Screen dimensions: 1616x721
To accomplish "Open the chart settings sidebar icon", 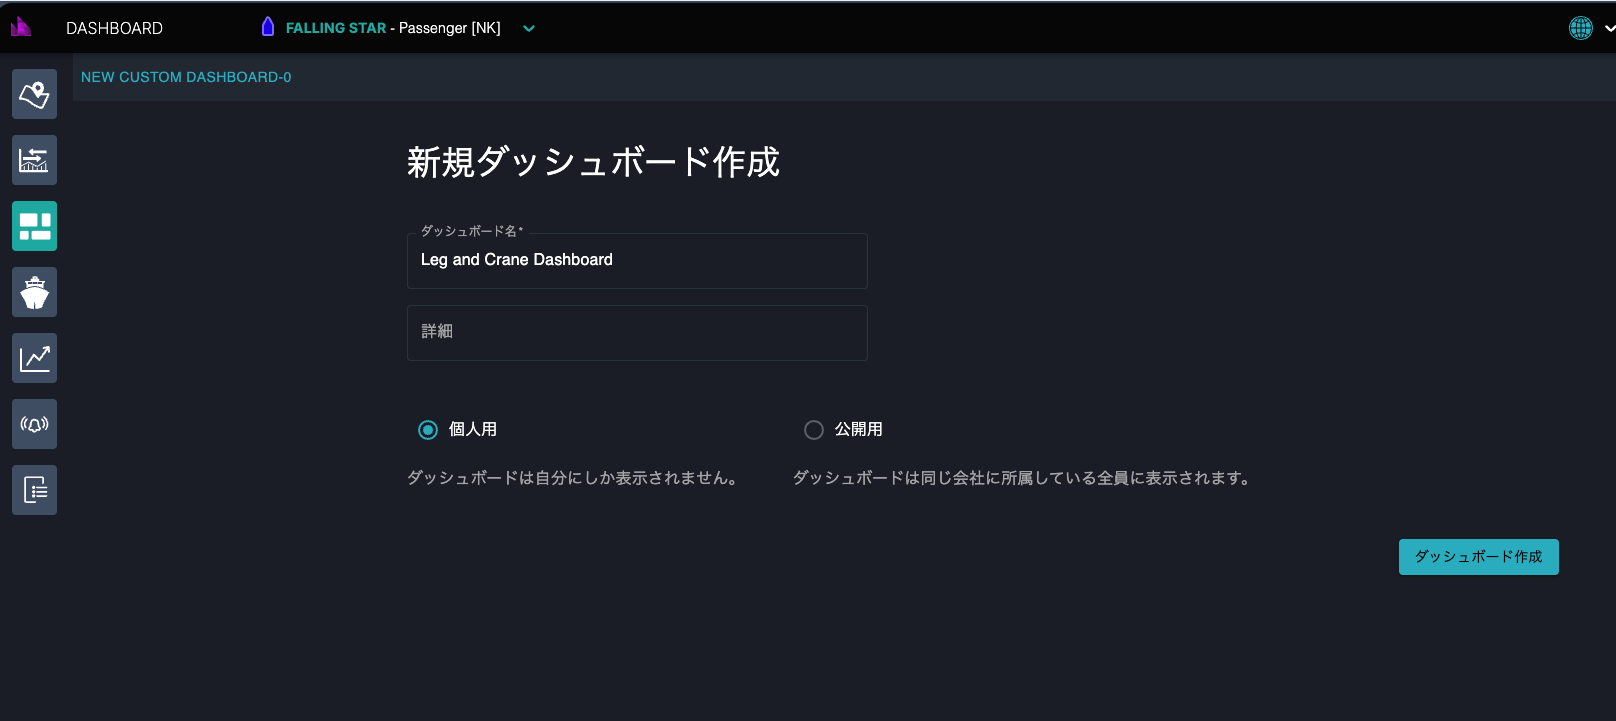I will tap(34, 160).
